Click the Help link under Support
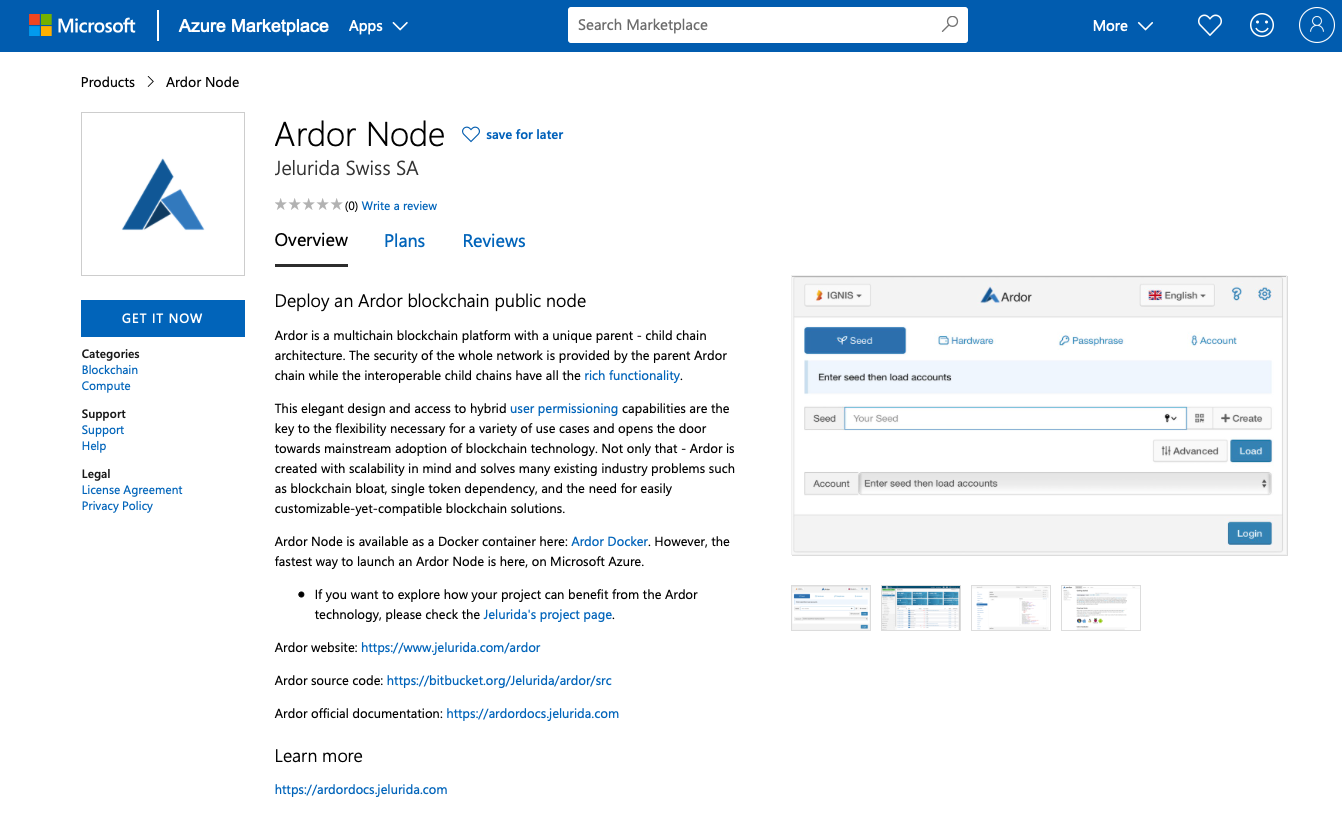 [x=93, y=446]
